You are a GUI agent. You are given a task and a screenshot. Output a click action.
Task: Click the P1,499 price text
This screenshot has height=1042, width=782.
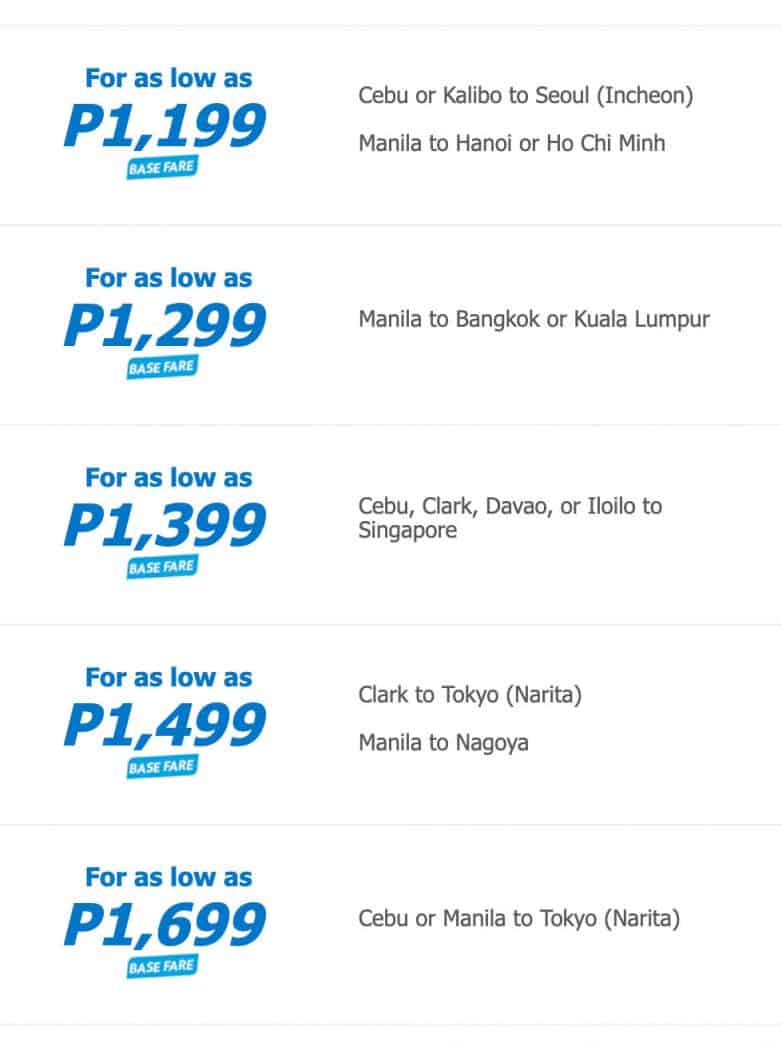[x=165, y=726]
